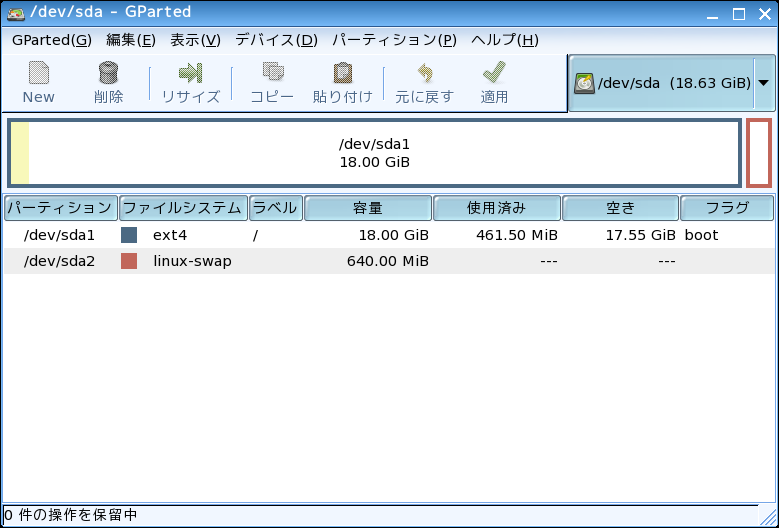This screenshot has width=779, height=528.
Task: Select /dev/sda1 block in disk map
Action: [375, 153]
